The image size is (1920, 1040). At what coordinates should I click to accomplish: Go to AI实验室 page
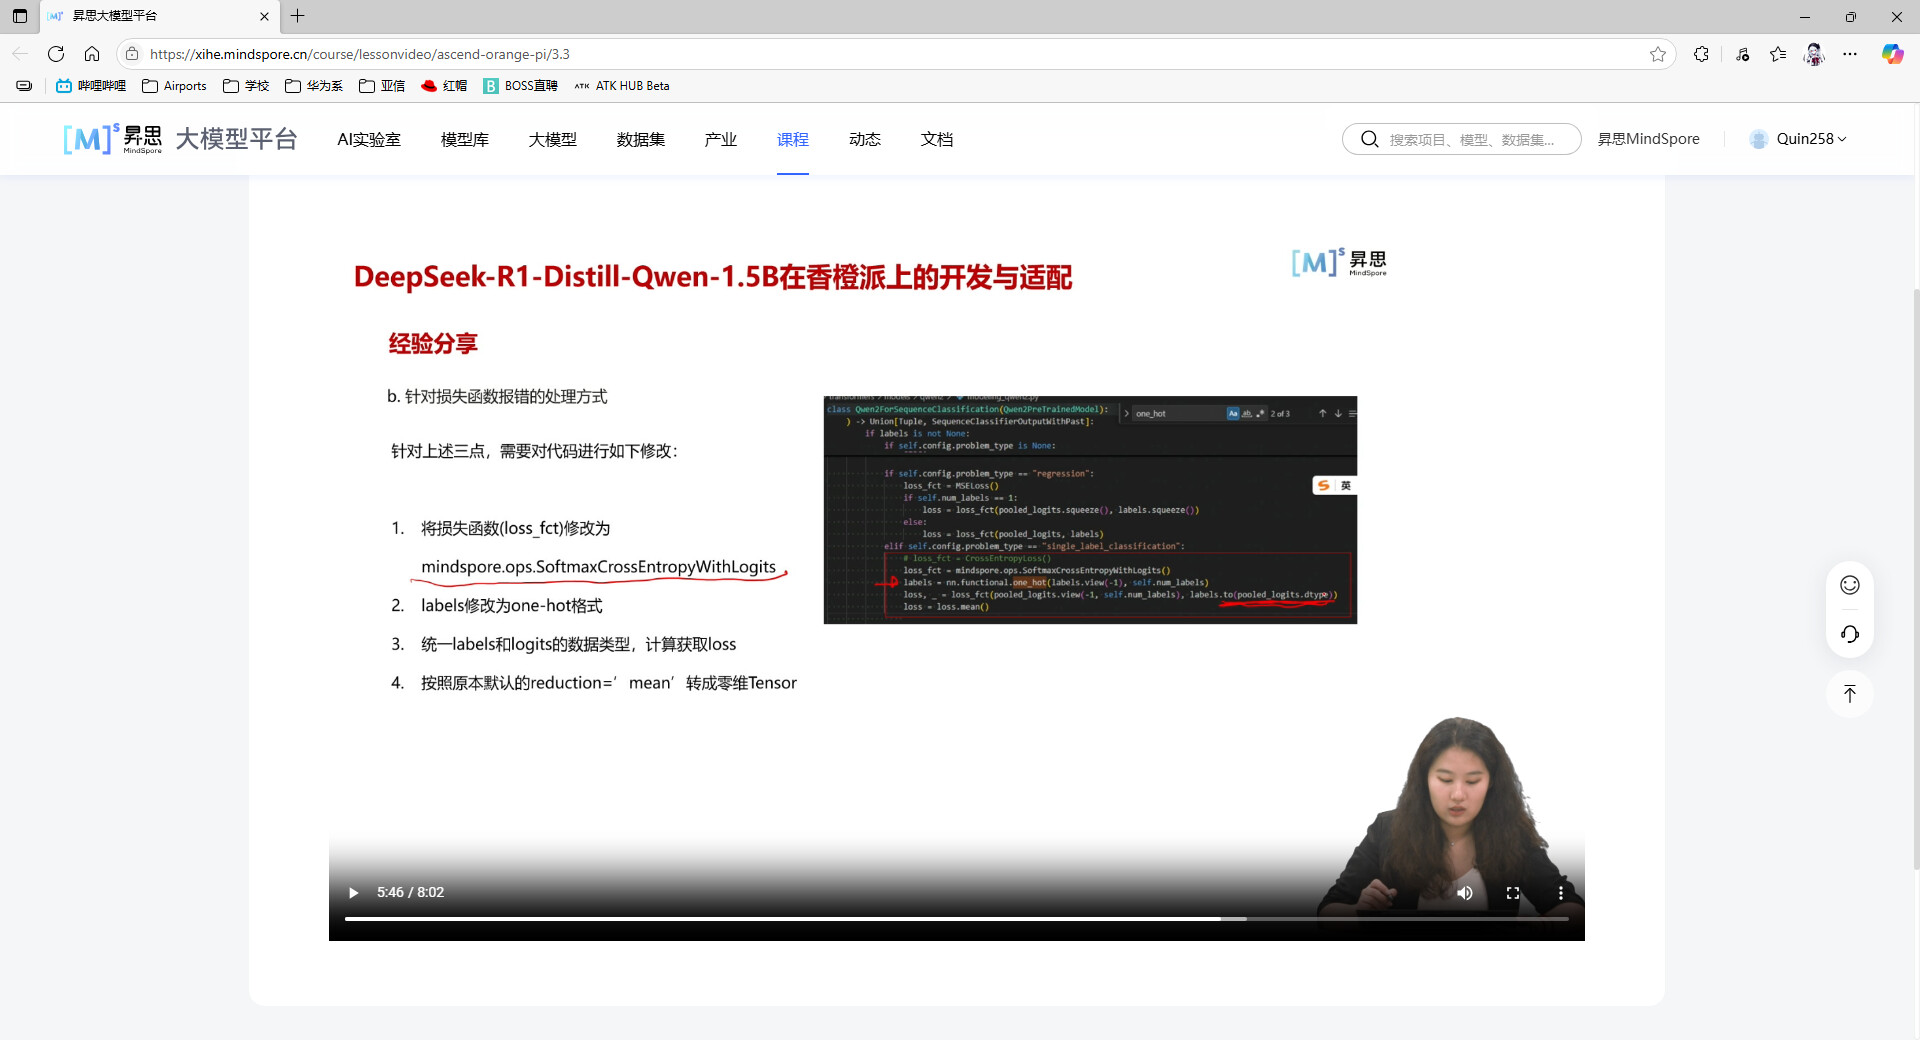[369, 140]
